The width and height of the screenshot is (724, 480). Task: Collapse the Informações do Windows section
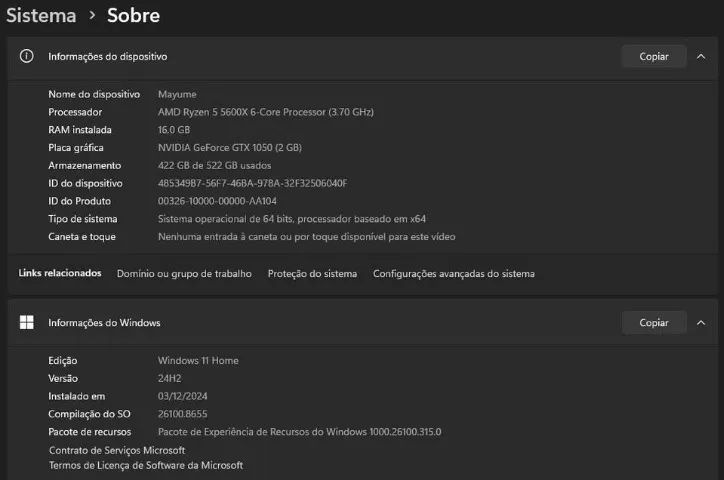click(701, 323)
